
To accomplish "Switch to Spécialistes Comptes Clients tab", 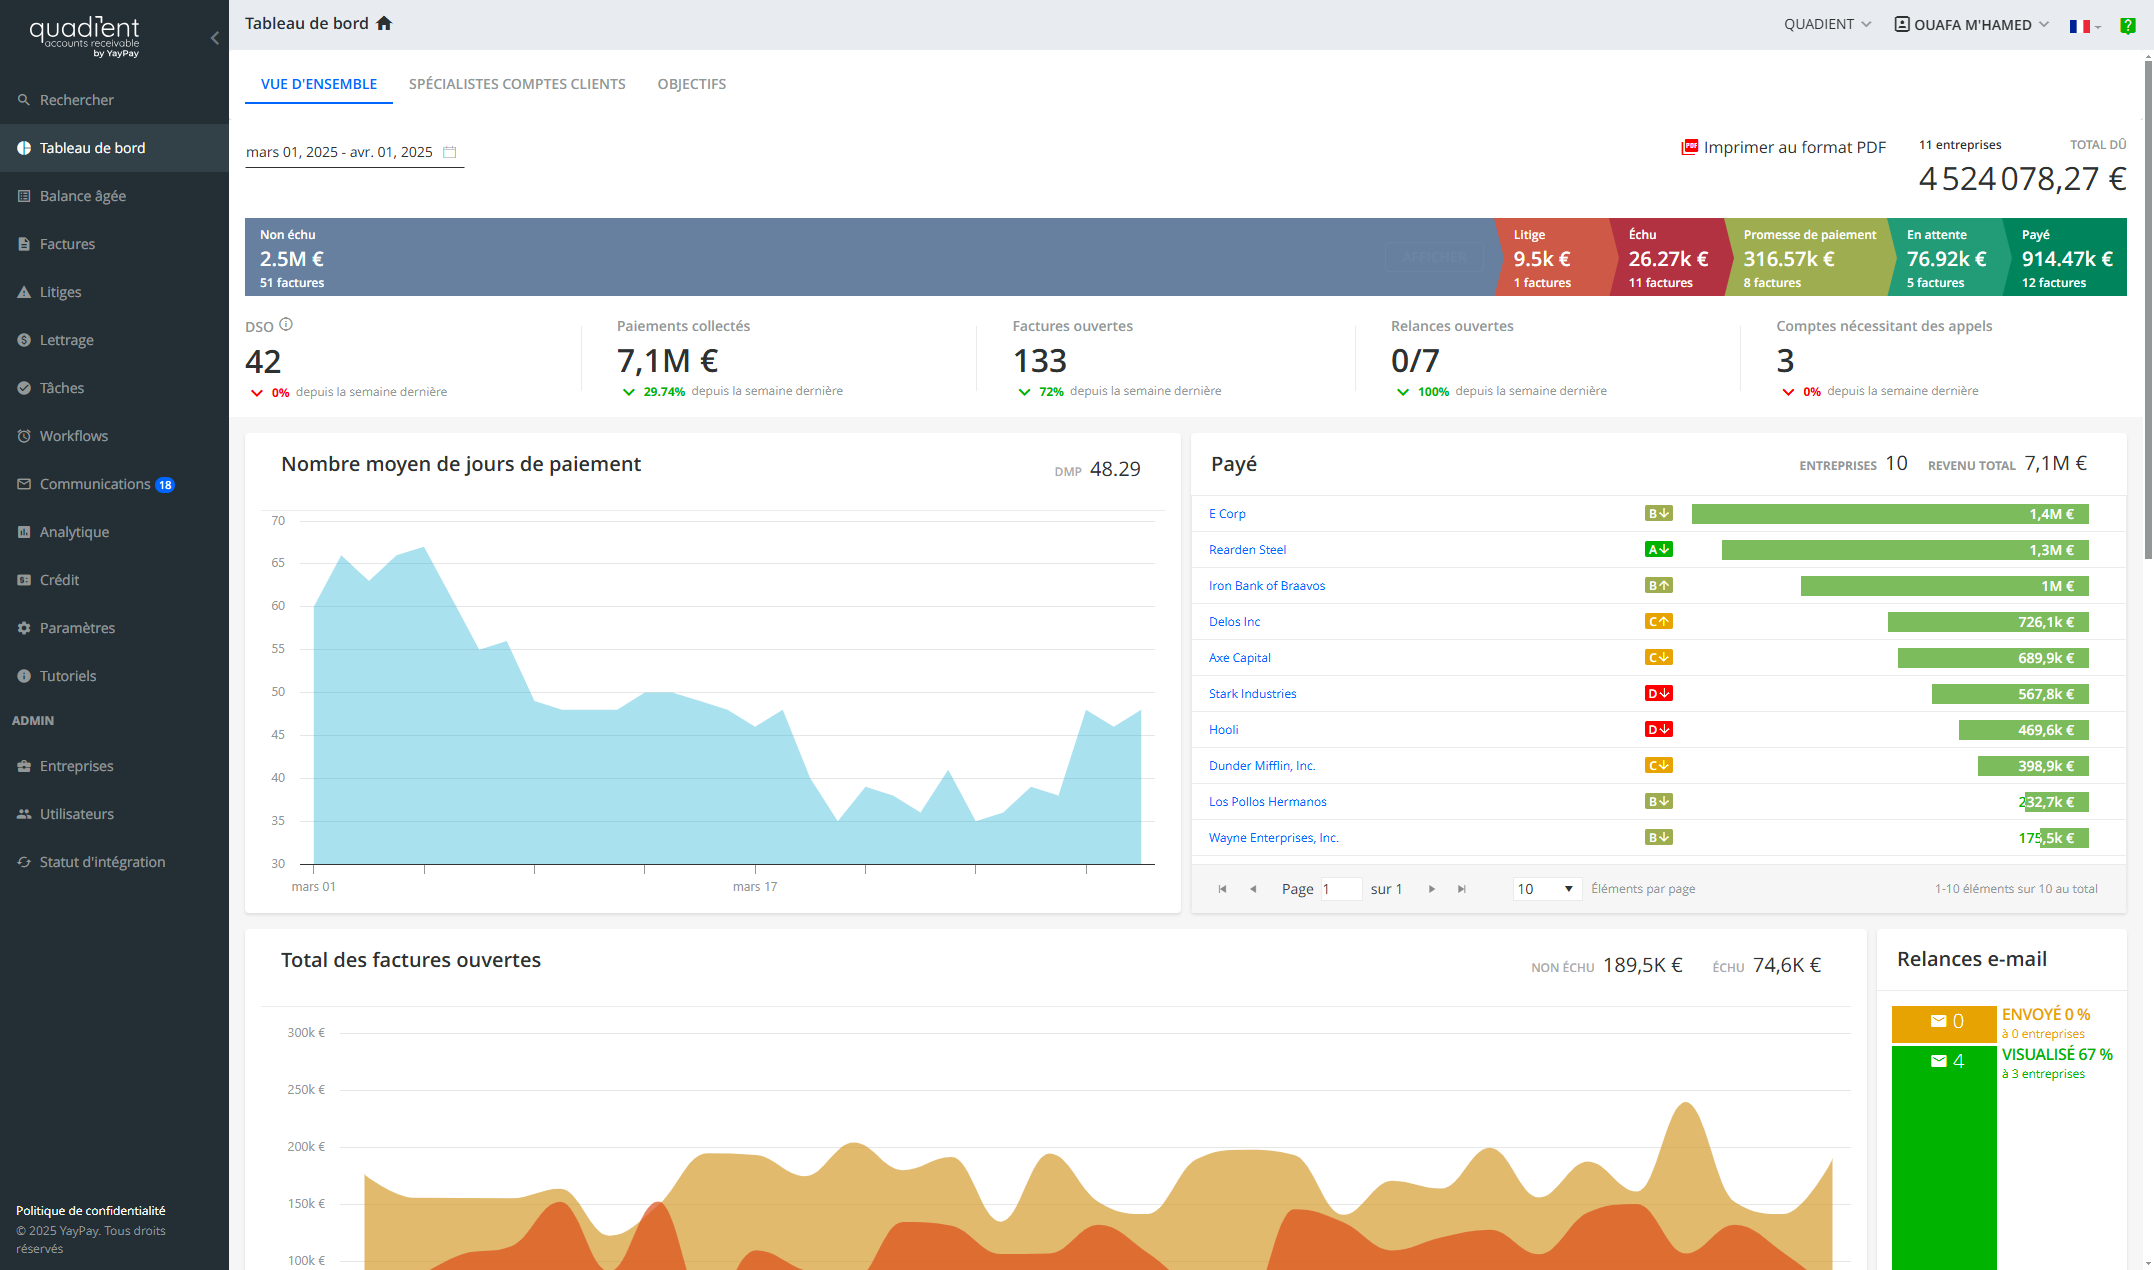I will pyautogui.click(x=517, y=84).
